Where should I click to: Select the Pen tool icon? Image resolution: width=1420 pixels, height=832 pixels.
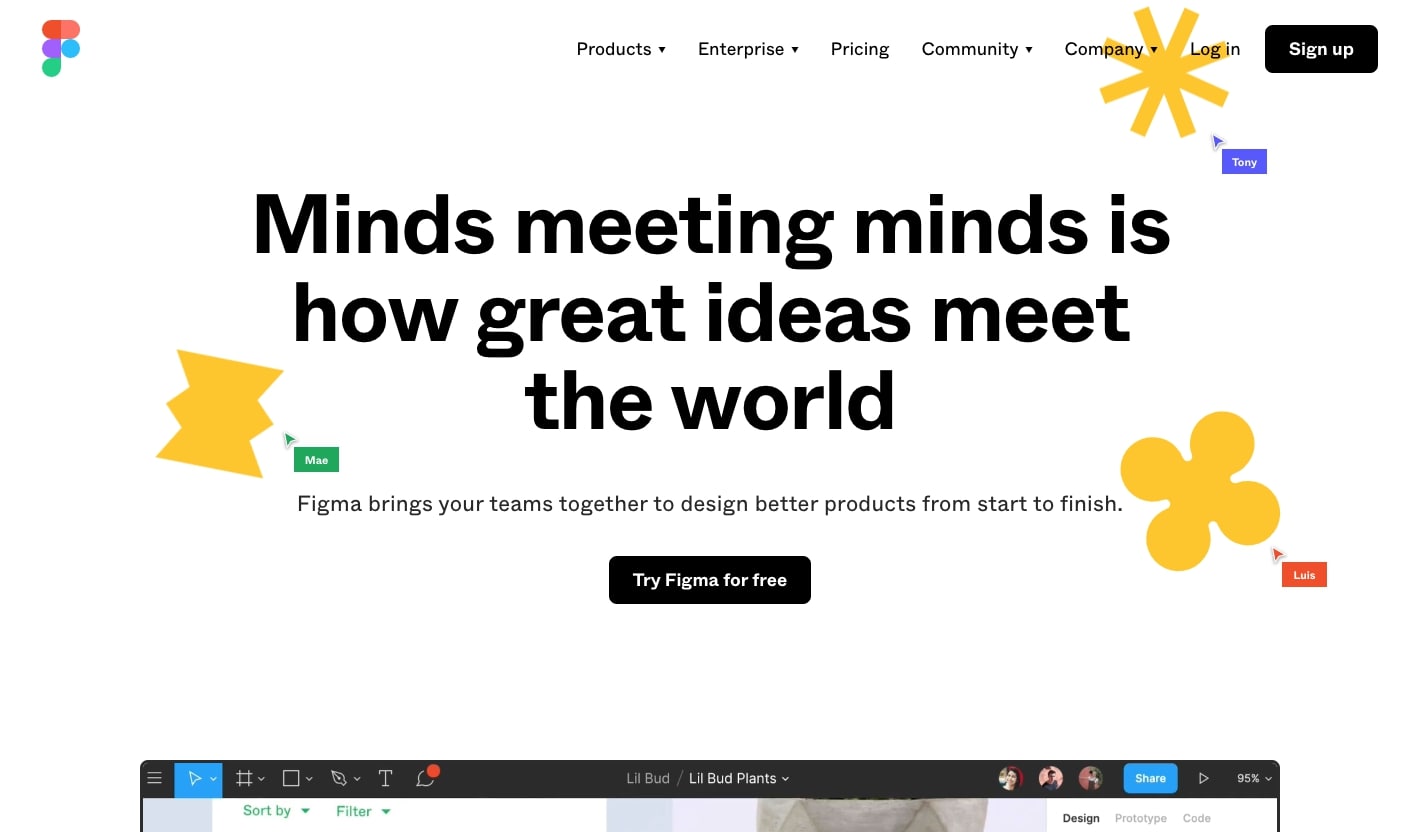tap(339, 778)
